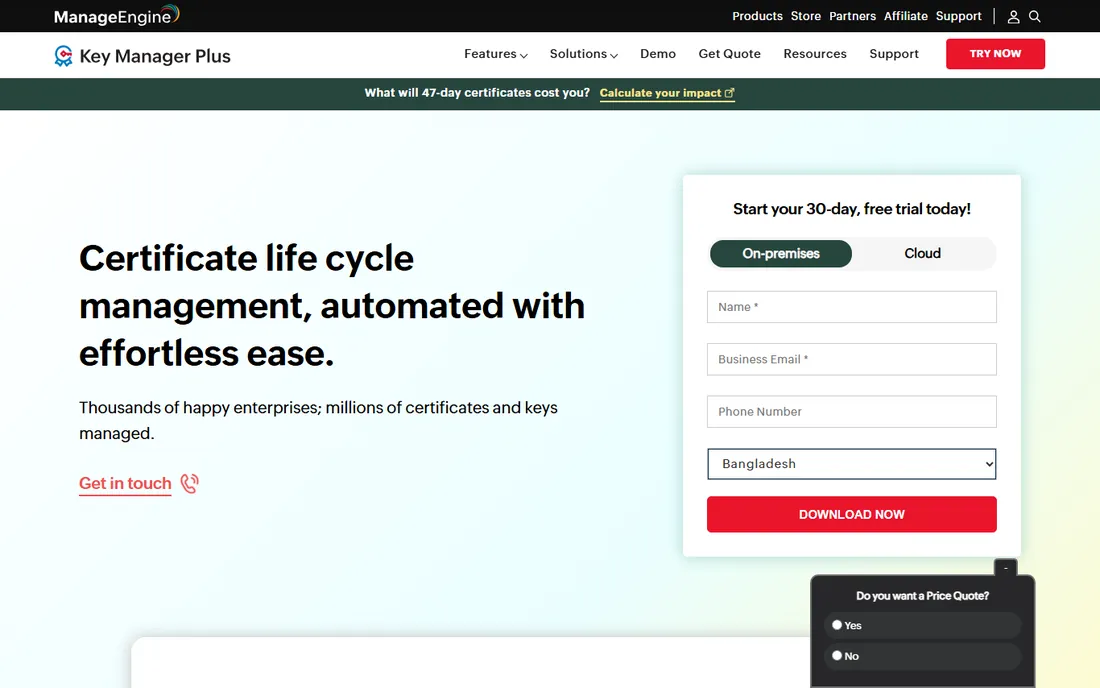Open the user account icon
The width and height of the screenshot is (1100, 688).
(x=1013, y=16)
